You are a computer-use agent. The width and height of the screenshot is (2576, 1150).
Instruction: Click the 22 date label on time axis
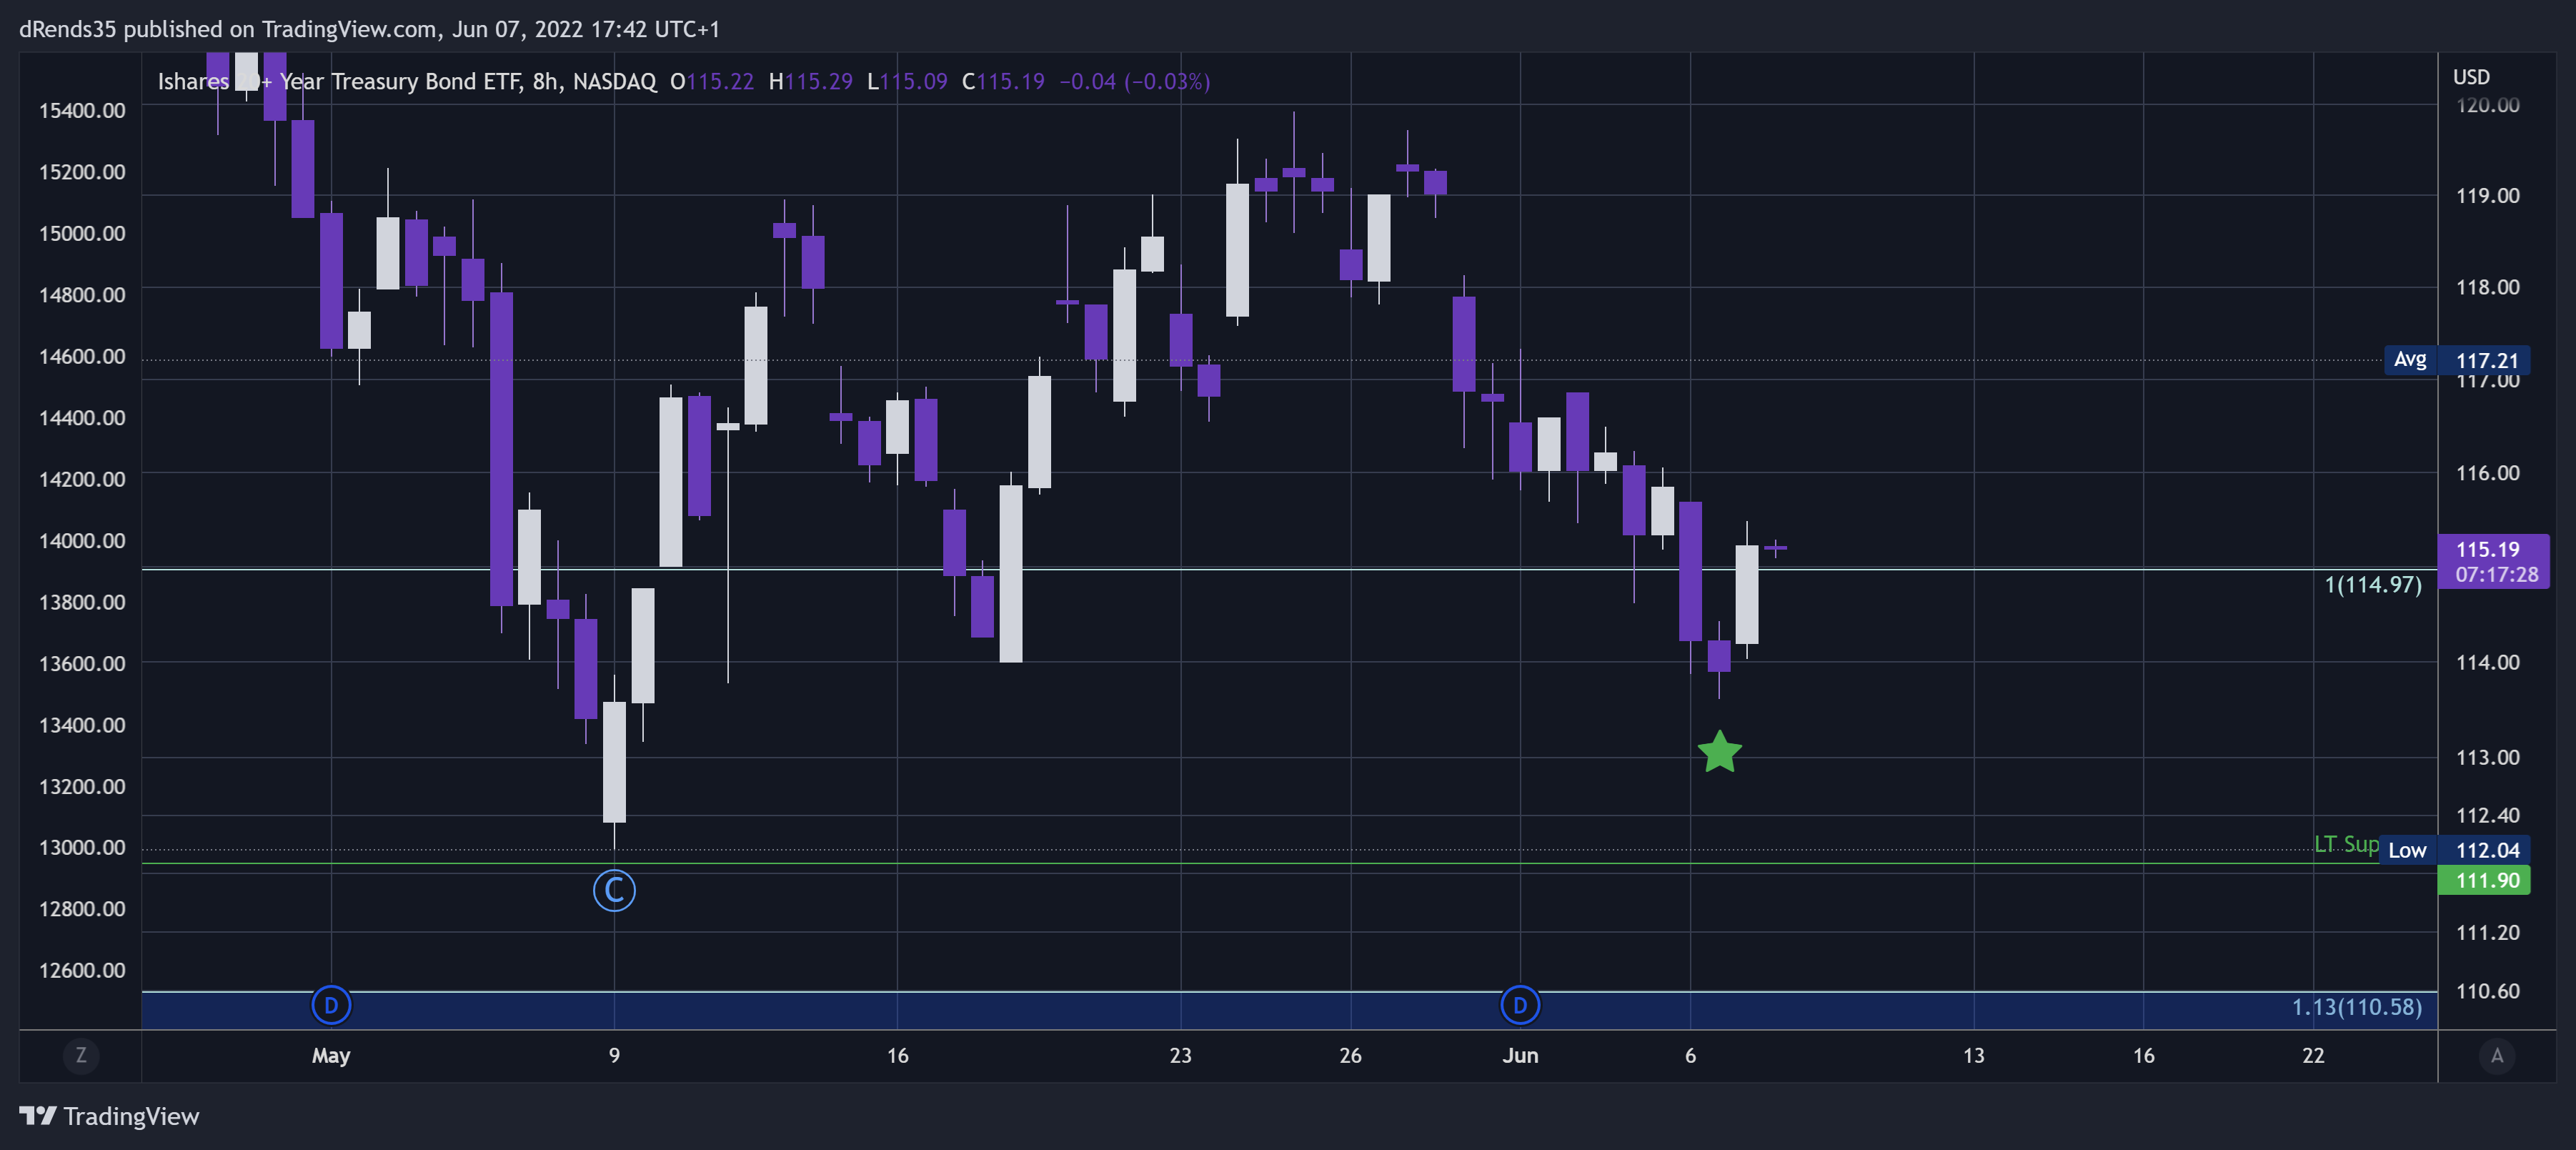[2313, 1055]
